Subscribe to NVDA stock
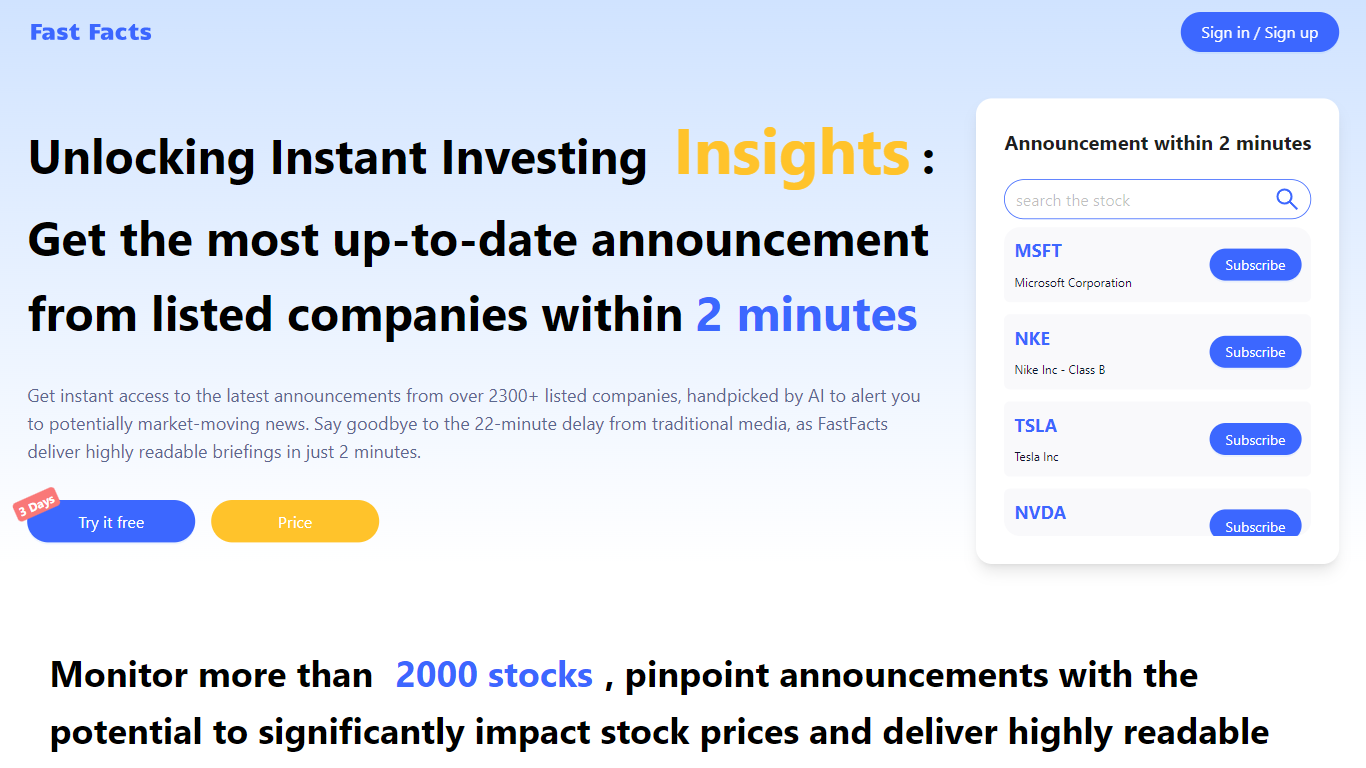This screenshot has height=768, width=1366. pos(1255,524)
